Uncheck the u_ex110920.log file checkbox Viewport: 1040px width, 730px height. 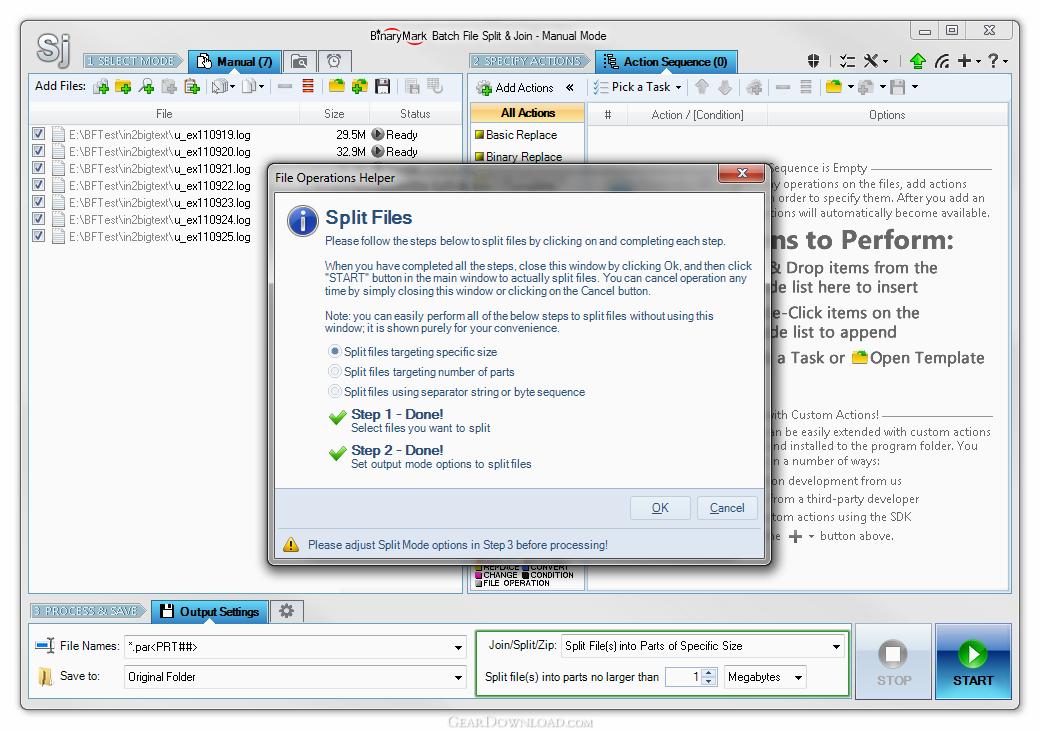[38, 151]
